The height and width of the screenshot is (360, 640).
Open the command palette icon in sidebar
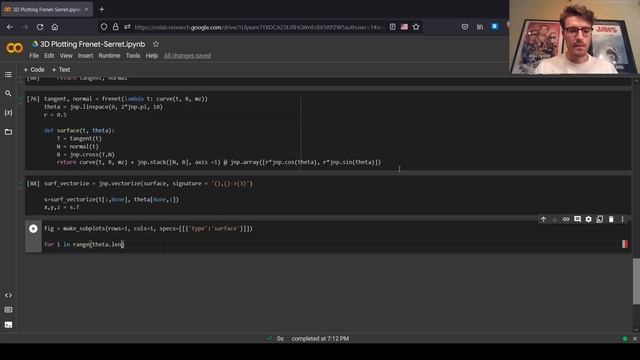click(x=8, y=310)
